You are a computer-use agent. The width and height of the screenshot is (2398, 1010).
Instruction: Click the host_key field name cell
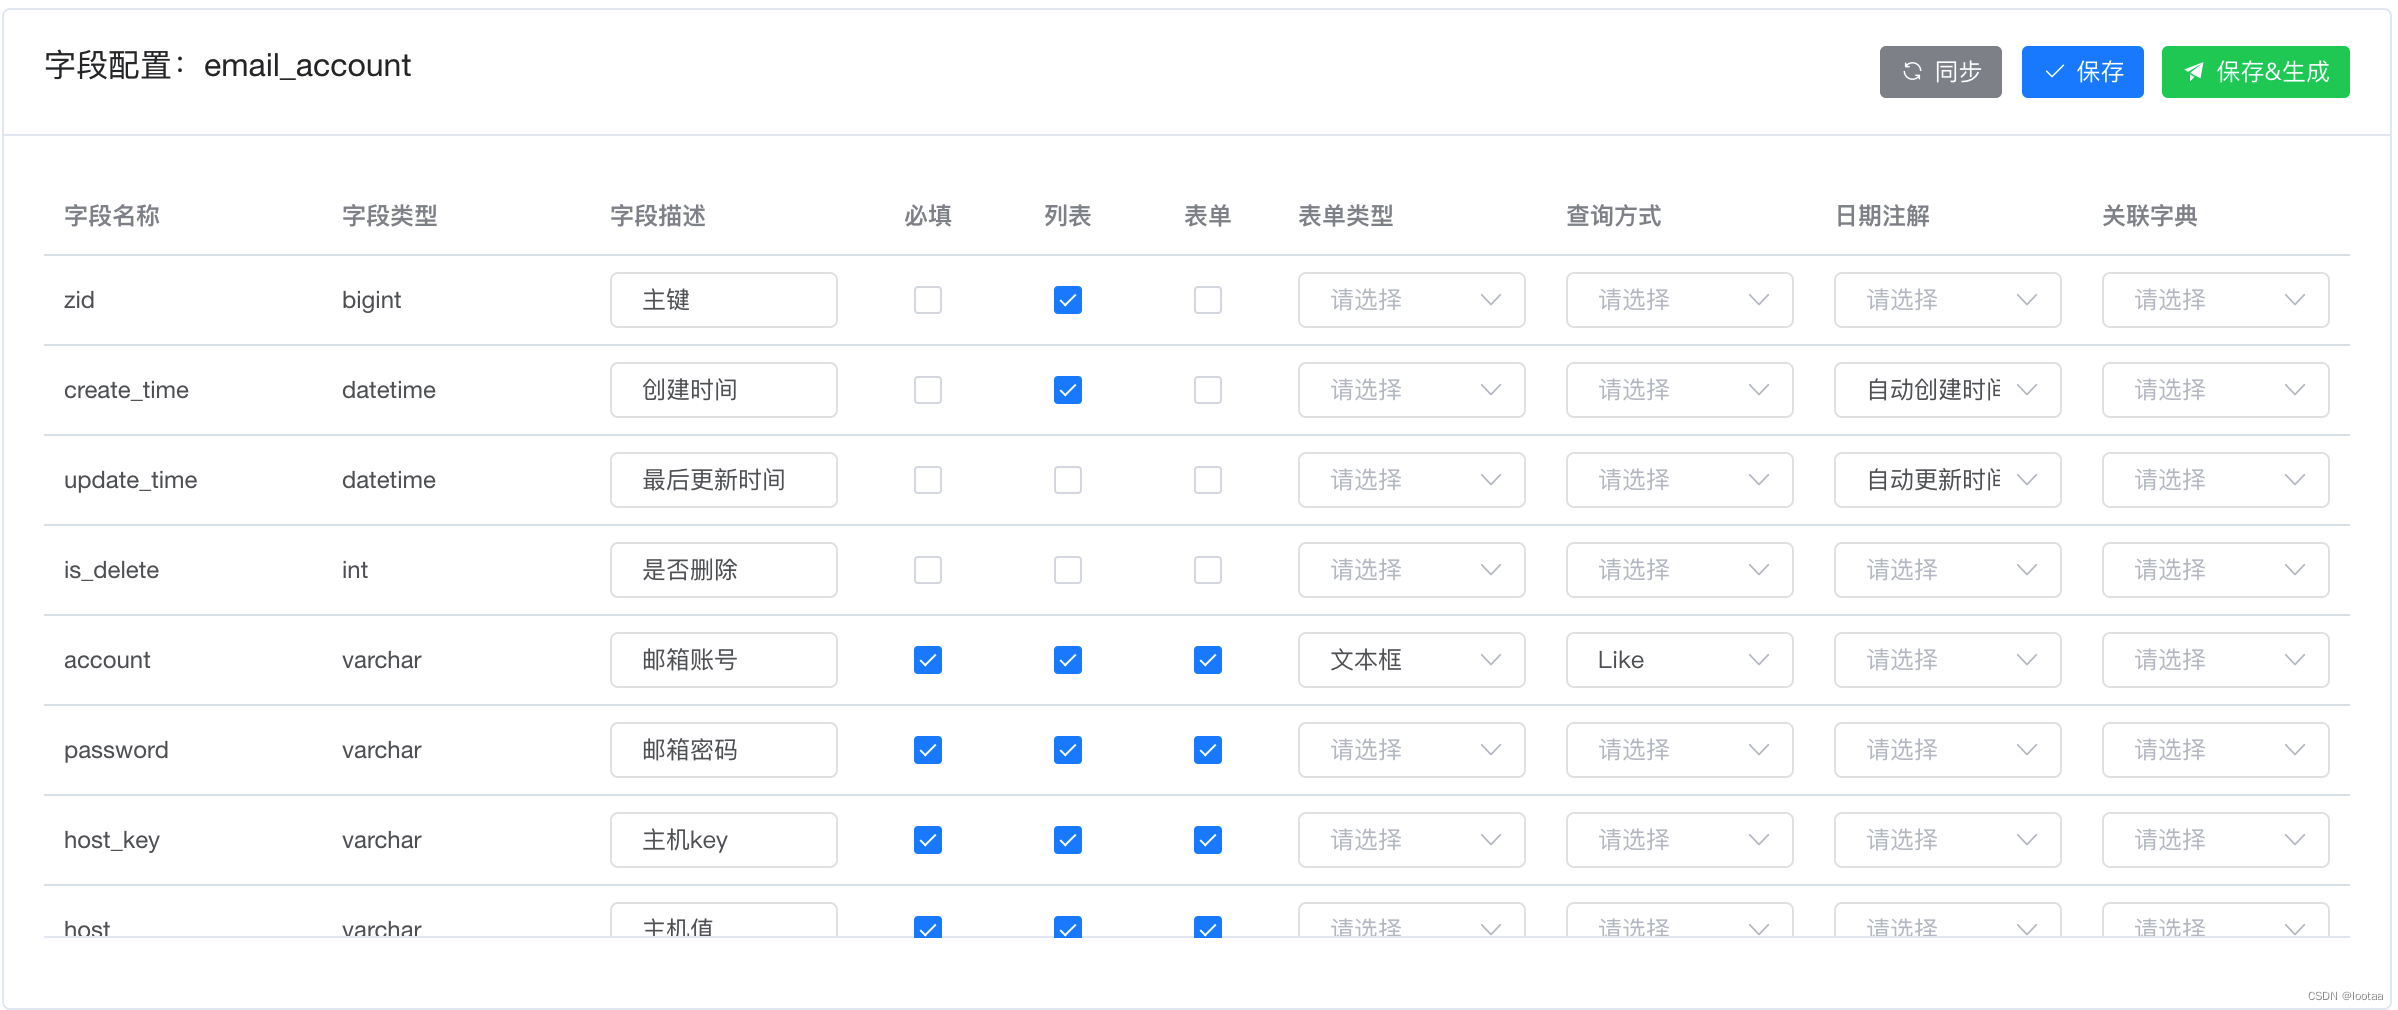click(112, 840)
